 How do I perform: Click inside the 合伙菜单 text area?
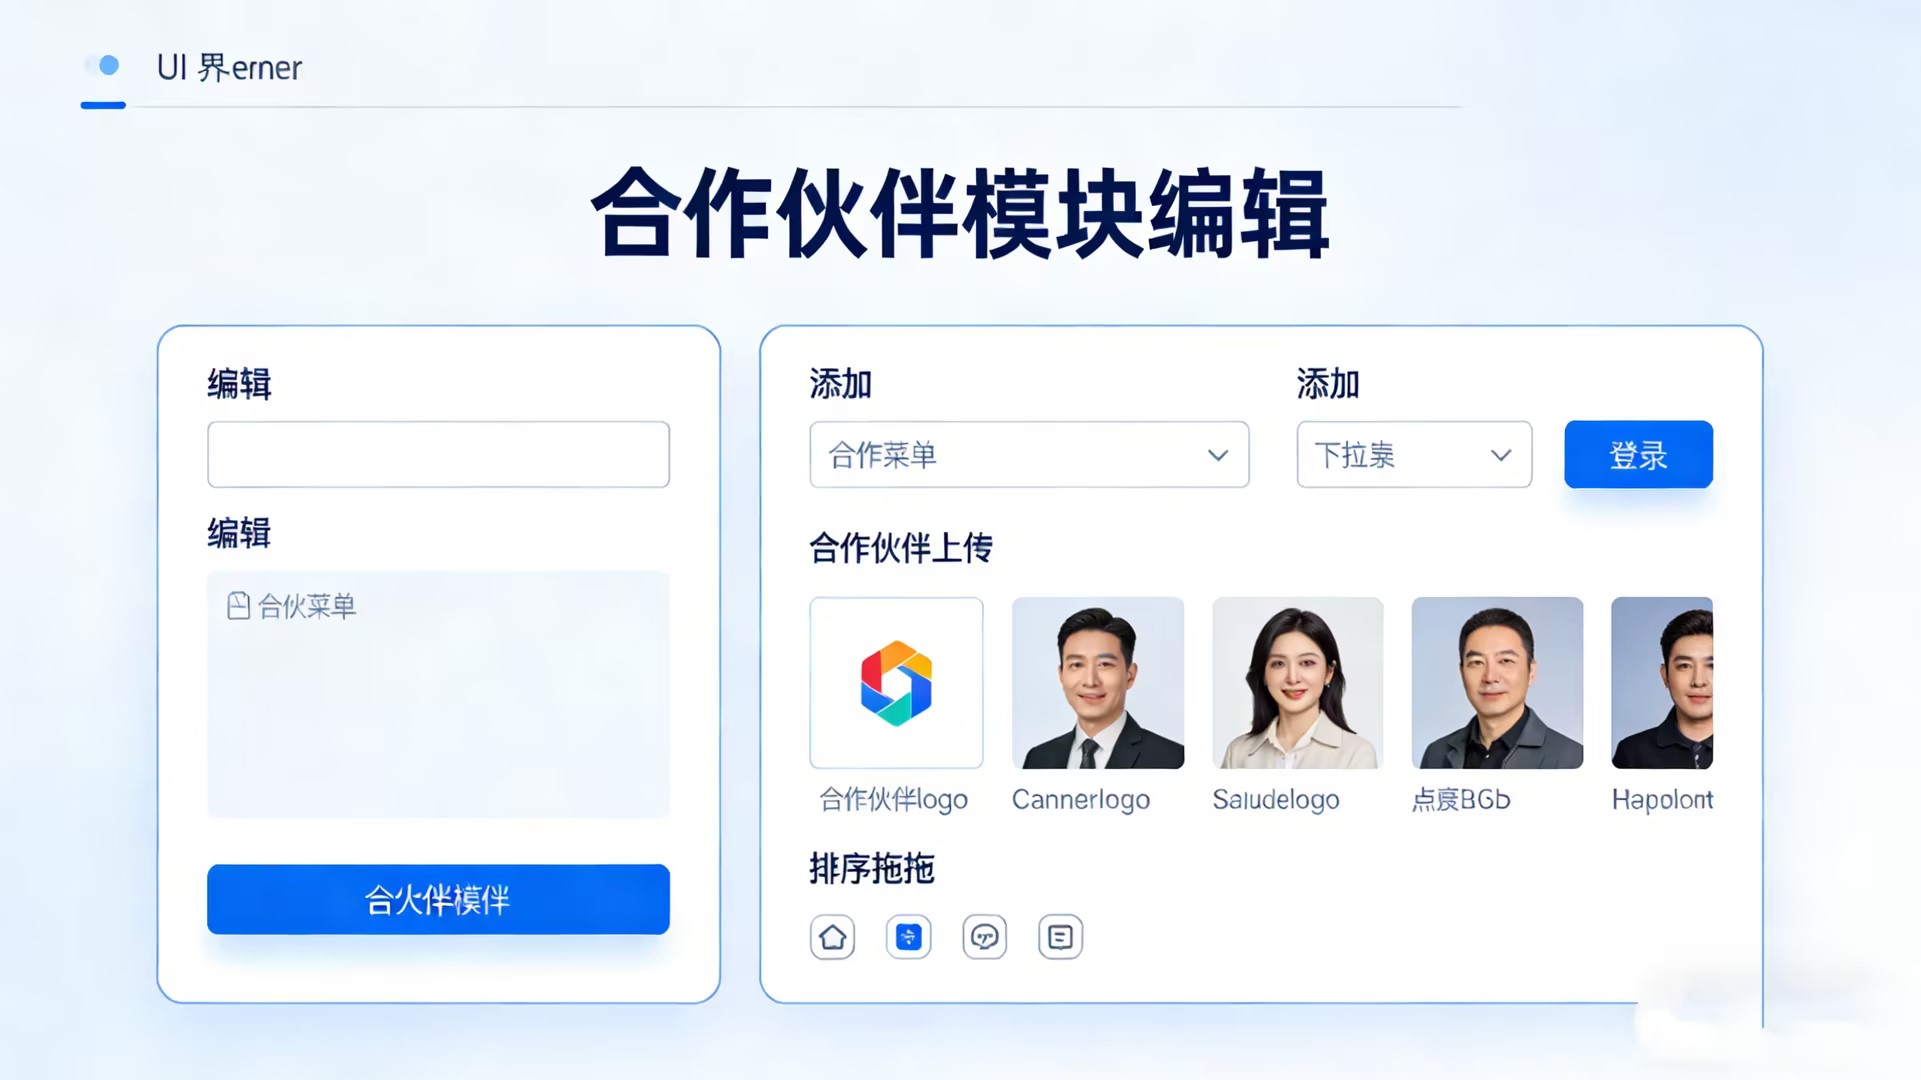click(438, 695)
